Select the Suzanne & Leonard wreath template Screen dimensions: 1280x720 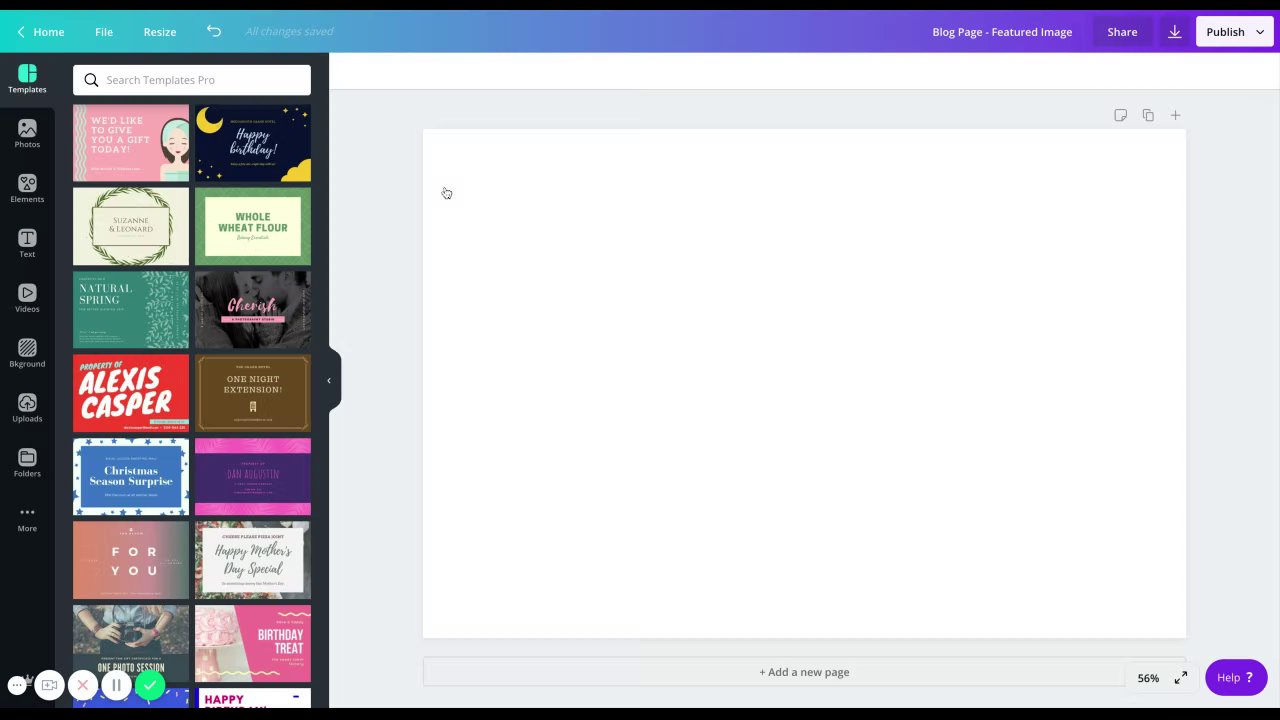[x=131, y=226]
